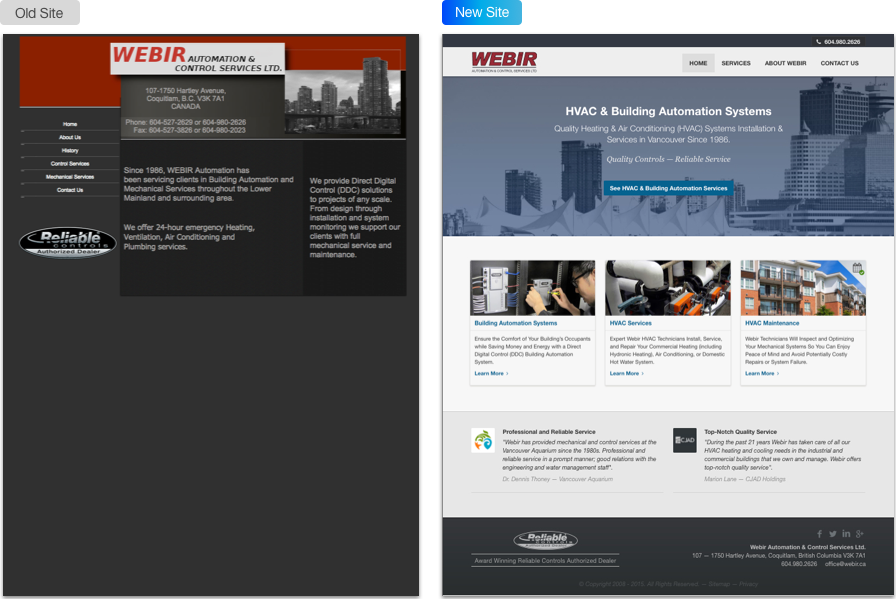
Task: Click the Reliable Controls Authorized Dealer badge on old site
Action: [x=68, y=242]
